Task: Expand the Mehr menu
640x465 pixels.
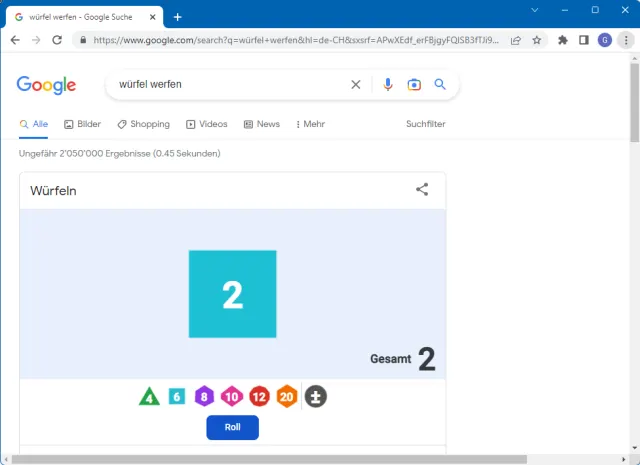Action: coord(310,124)
